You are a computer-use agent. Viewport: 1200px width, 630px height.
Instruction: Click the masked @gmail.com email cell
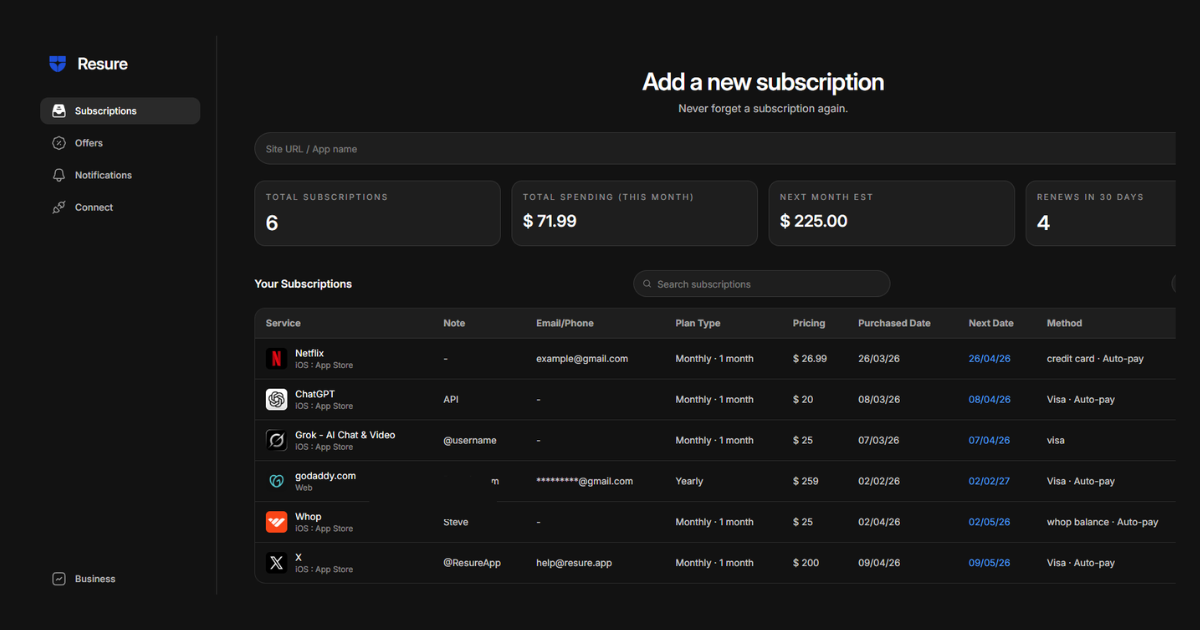click(x=585, y=481)
